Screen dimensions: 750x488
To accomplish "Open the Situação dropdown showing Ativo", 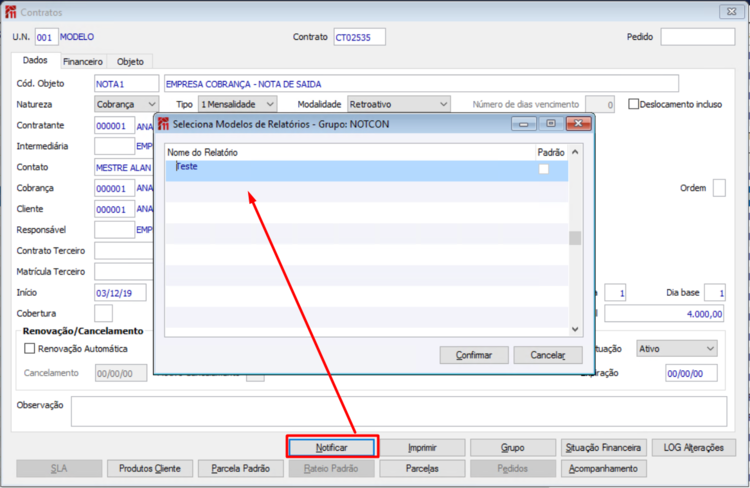I will 676,348.
